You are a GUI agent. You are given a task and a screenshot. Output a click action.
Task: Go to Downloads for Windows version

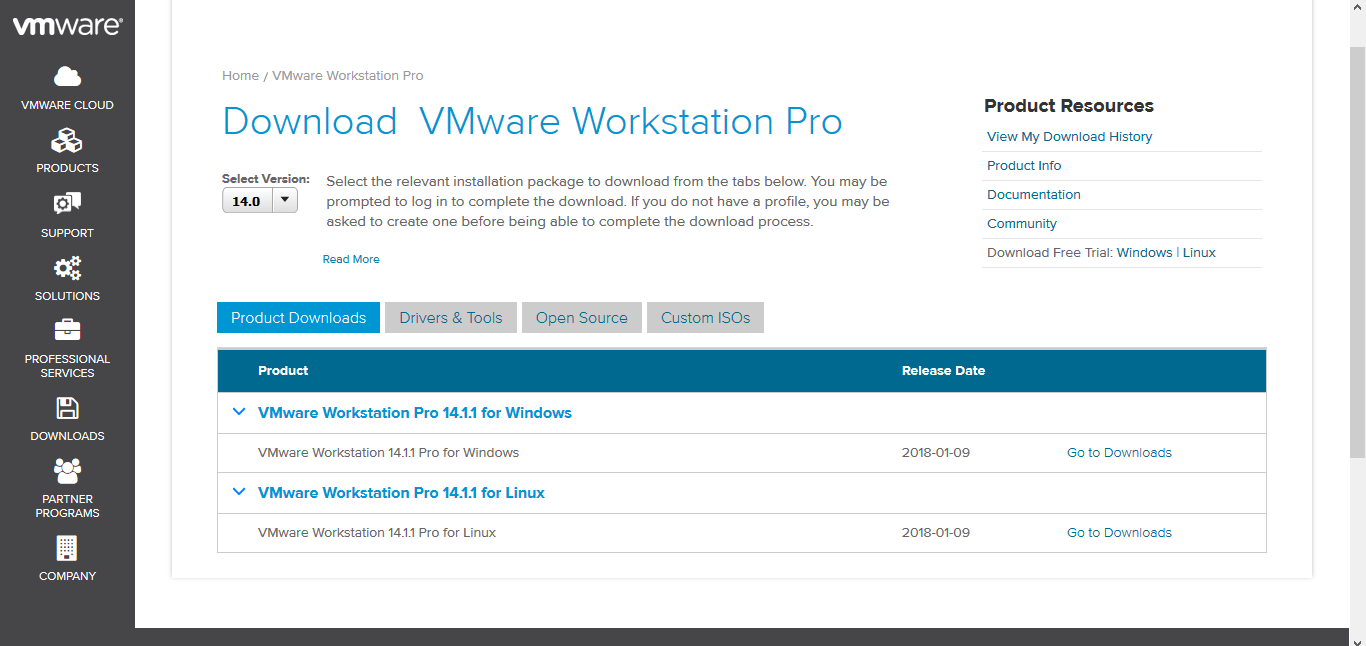1119,453
